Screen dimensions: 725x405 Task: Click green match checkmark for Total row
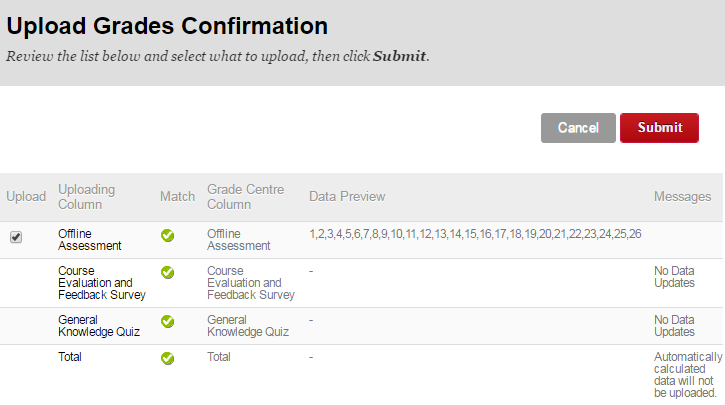point(168,358)
